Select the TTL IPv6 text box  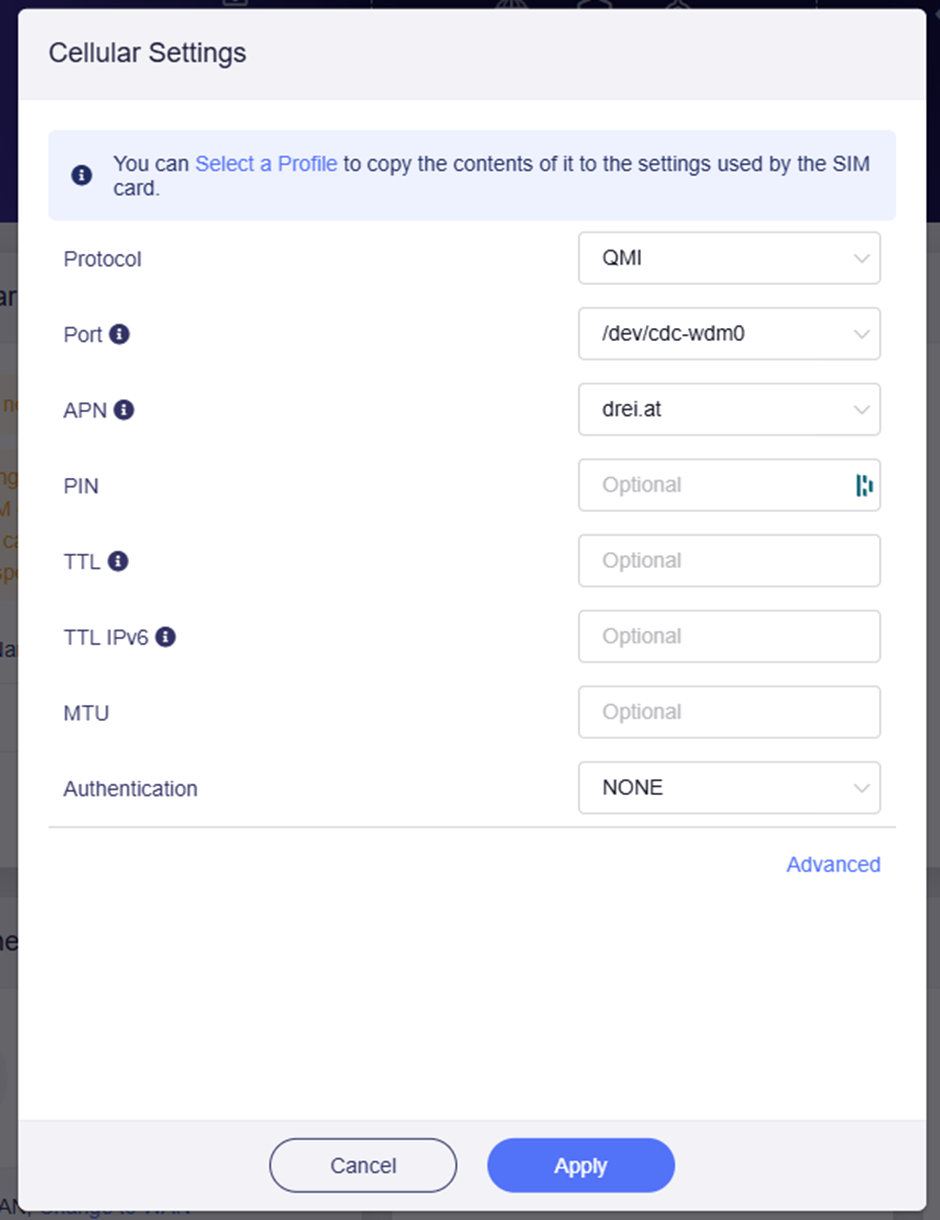coord(728,636)
